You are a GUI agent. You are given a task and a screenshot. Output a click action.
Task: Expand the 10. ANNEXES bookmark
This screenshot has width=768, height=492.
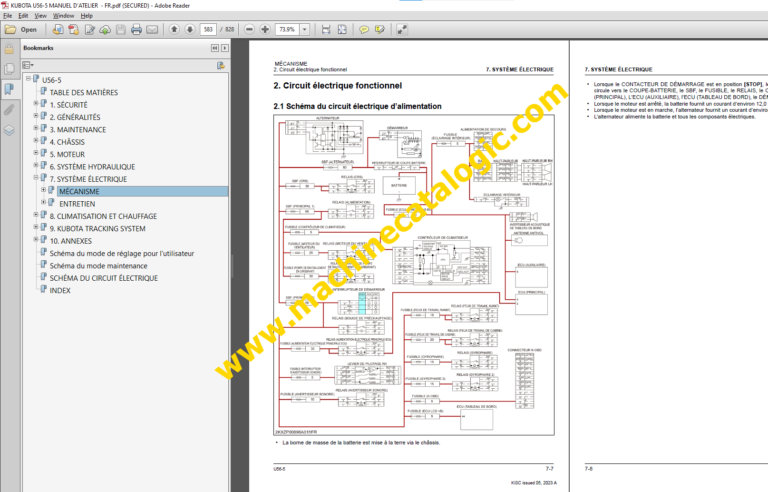[x=36, y=239]
